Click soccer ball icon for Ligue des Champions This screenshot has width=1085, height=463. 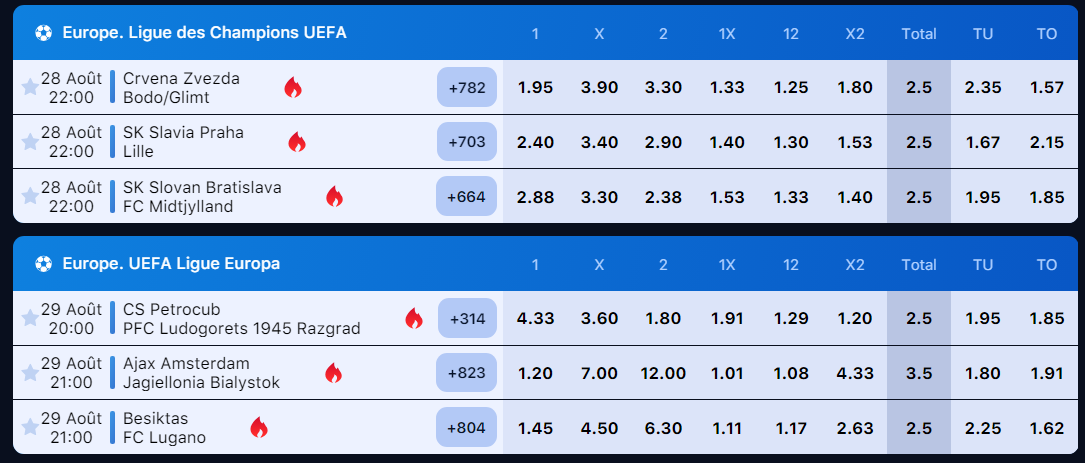point(44,33)
